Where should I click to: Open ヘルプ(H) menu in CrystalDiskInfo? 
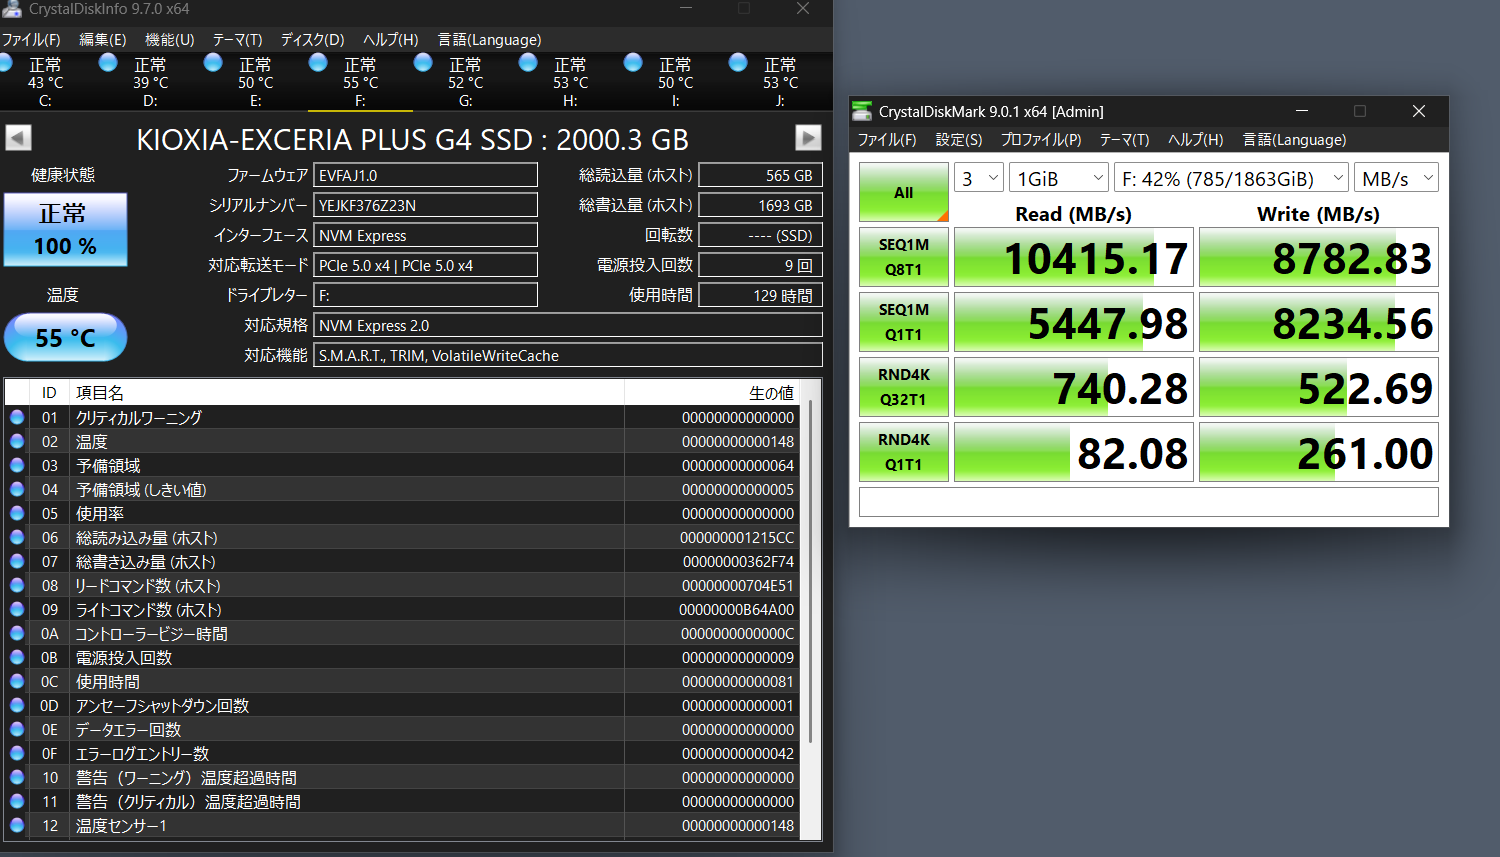click(390, 40)
